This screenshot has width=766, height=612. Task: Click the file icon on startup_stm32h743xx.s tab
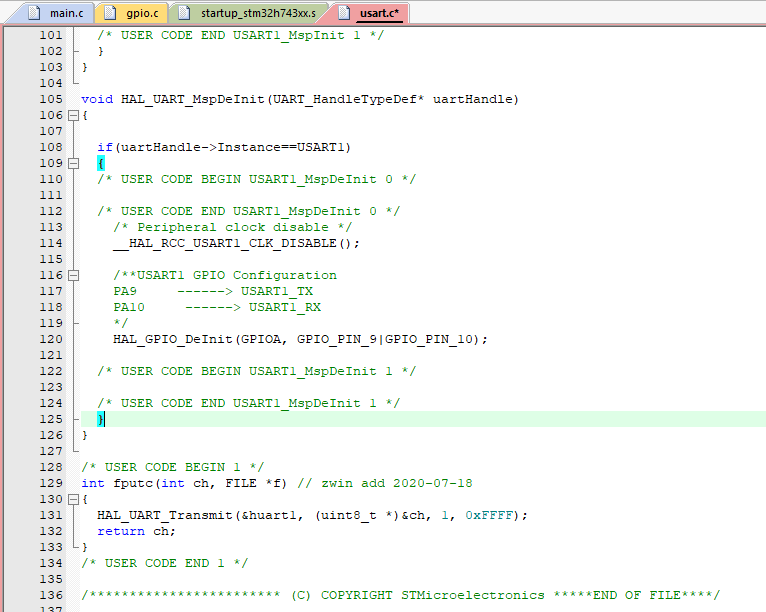[184, 13]
